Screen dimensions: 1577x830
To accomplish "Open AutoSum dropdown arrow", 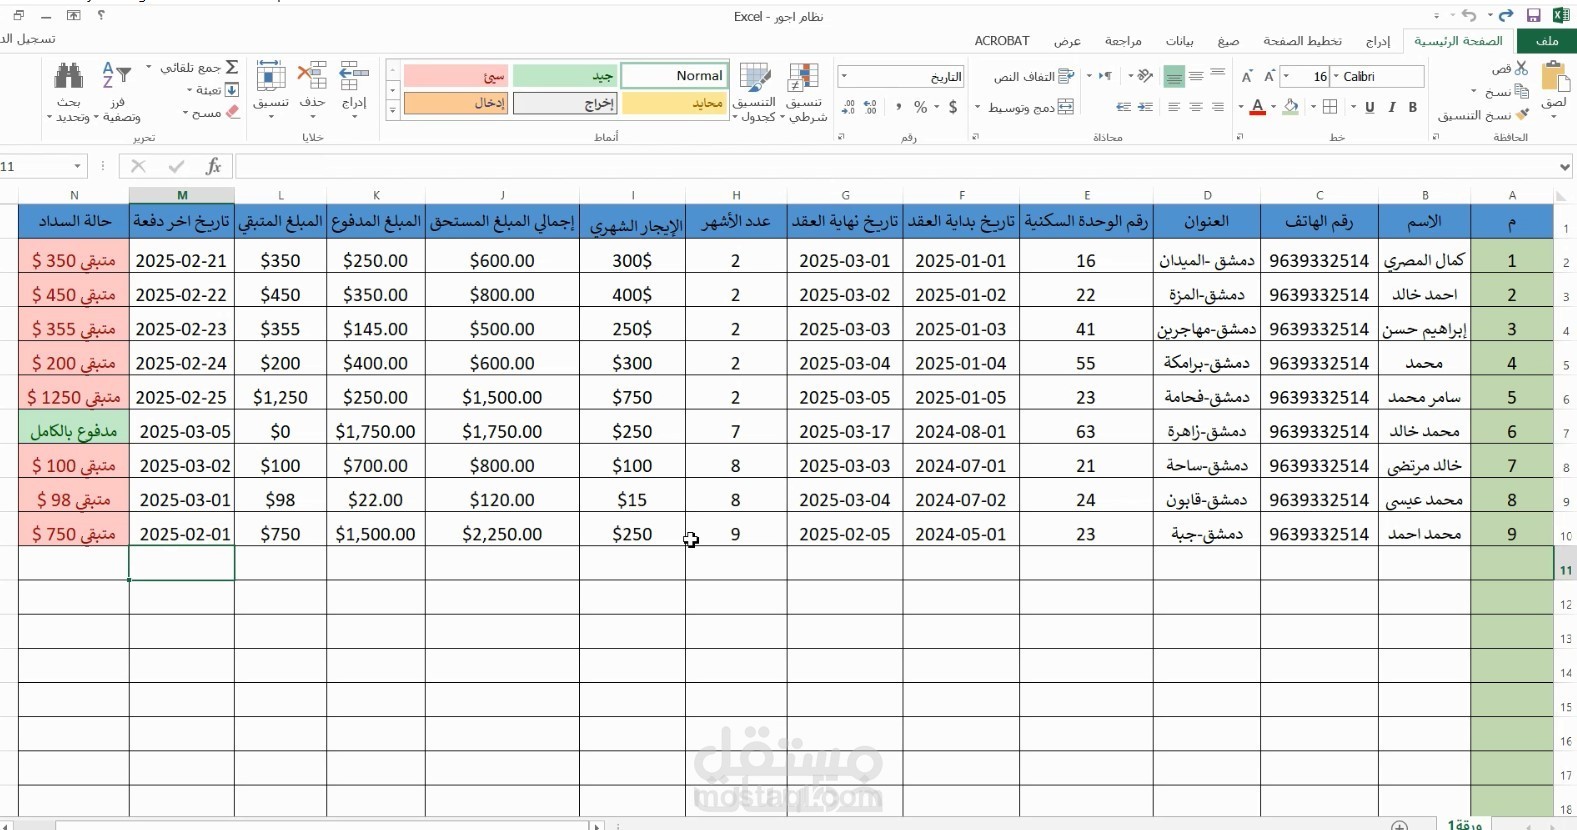I will [149, 67].
